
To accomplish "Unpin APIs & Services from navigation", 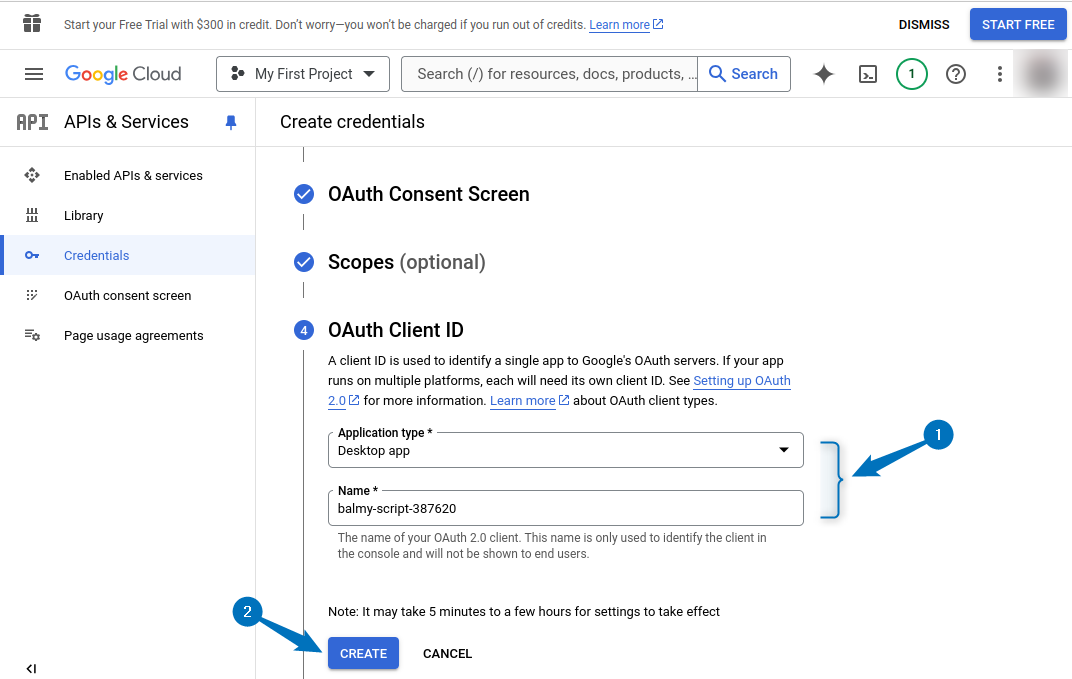I will [231, 122].
